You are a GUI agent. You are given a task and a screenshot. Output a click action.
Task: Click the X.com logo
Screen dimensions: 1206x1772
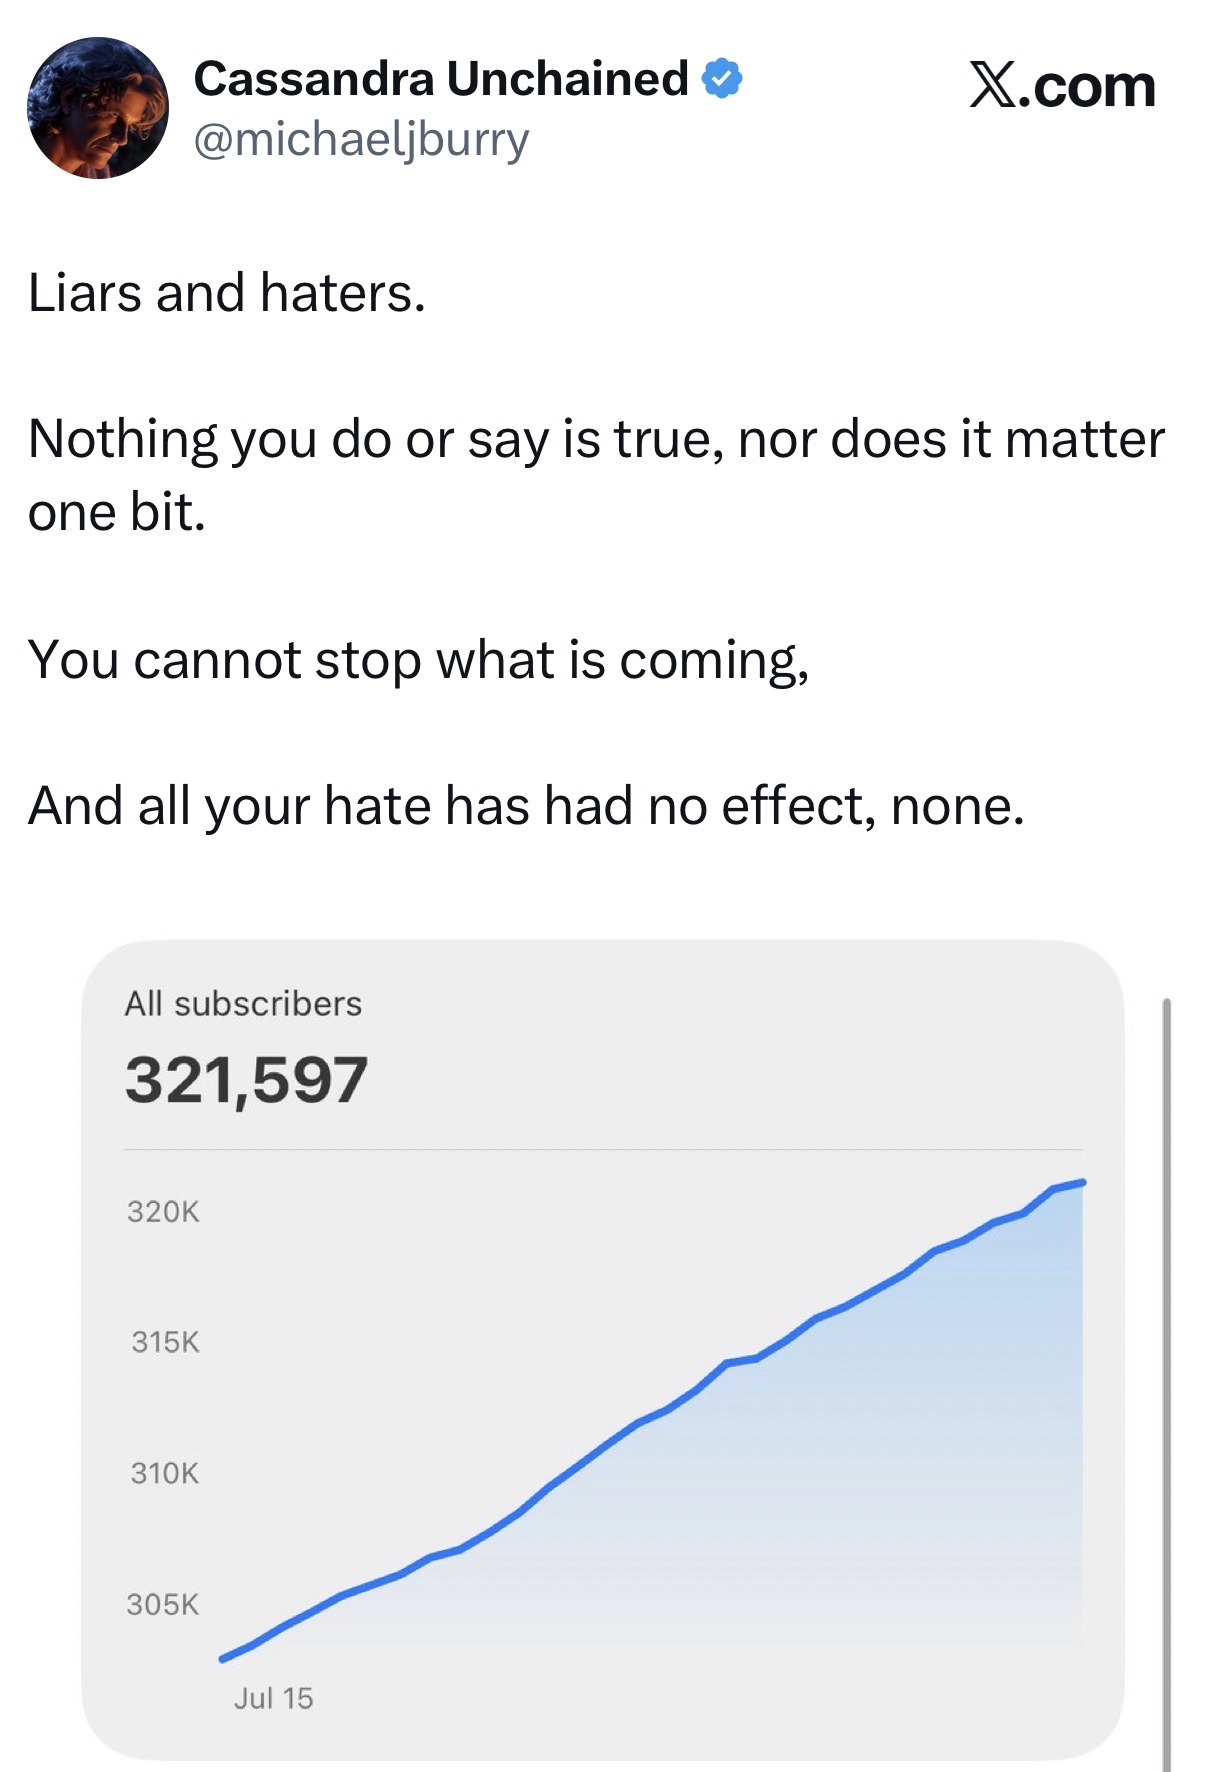tap(1062, 85)
